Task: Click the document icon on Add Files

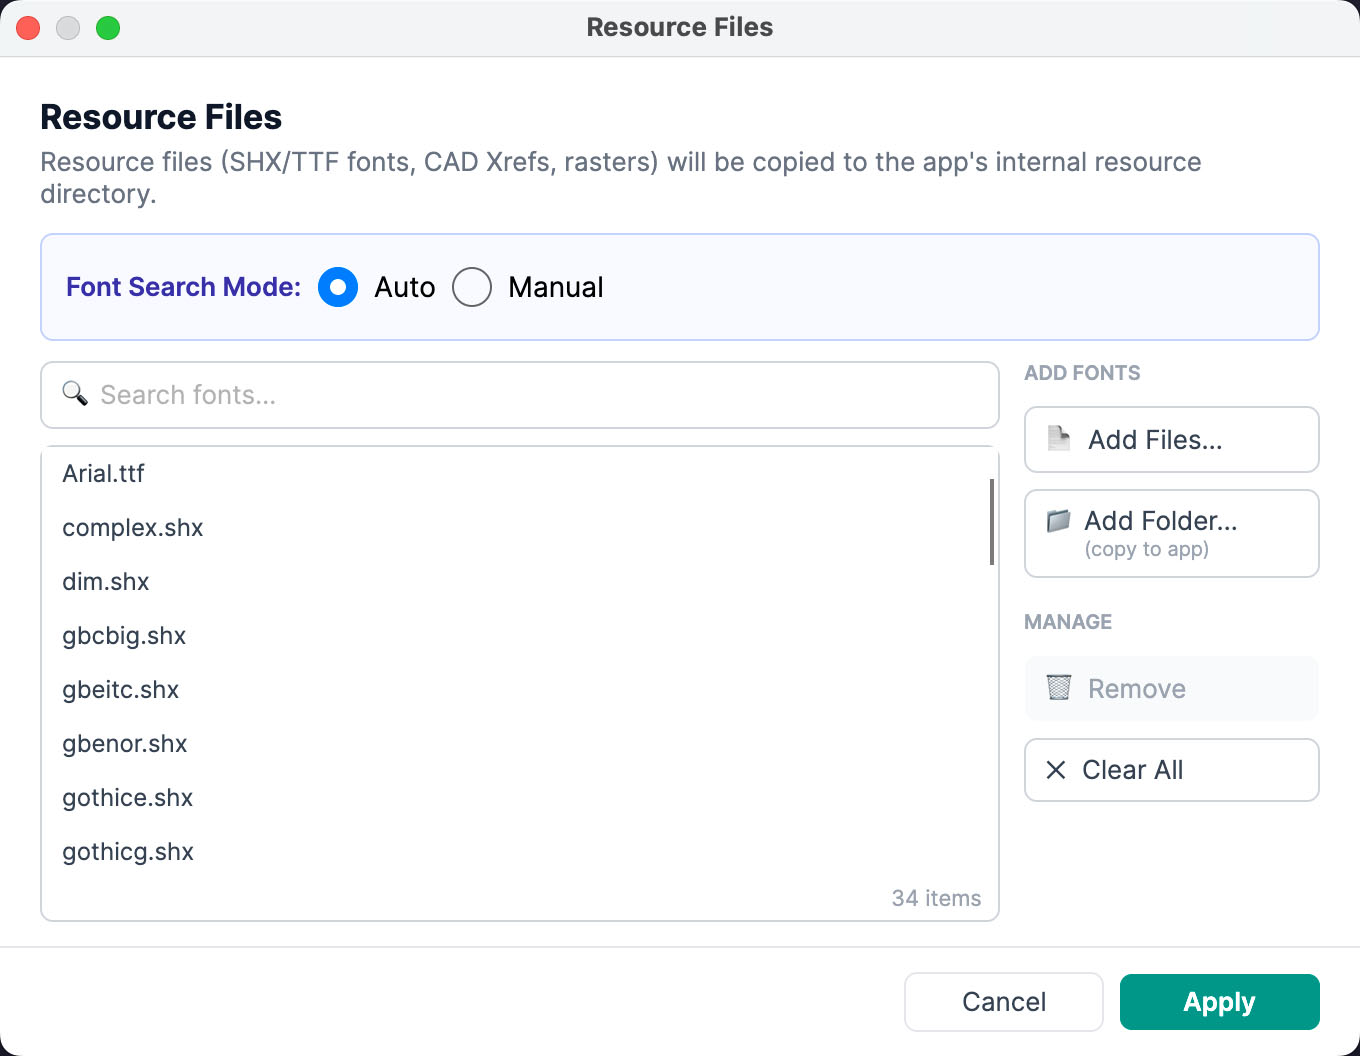Action: coord(1059,438)
